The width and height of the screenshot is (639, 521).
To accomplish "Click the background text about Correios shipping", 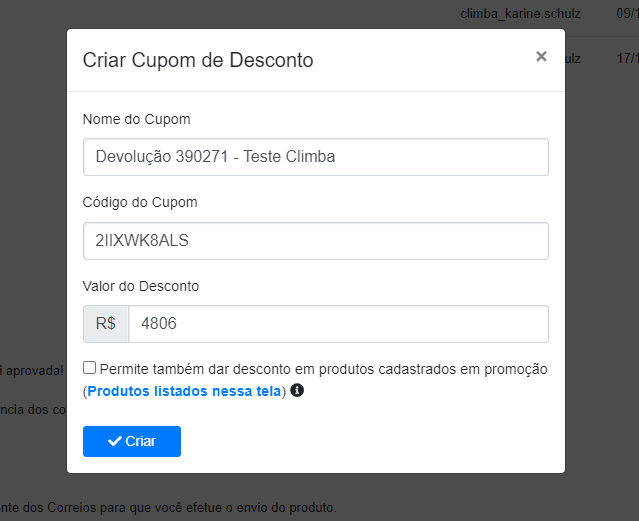I will coord(168,508).
